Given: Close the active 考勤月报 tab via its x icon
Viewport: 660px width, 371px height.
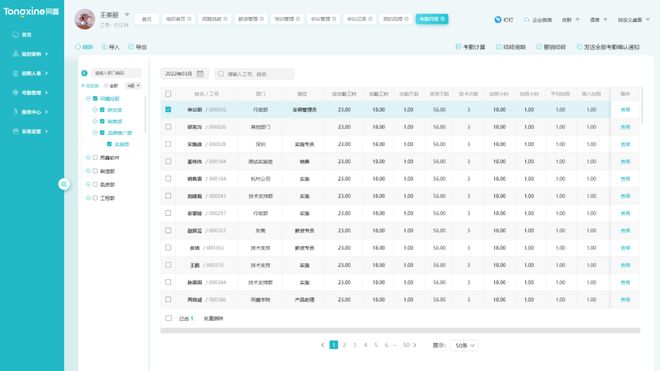Looking at the screenshot, I should 443,19.
